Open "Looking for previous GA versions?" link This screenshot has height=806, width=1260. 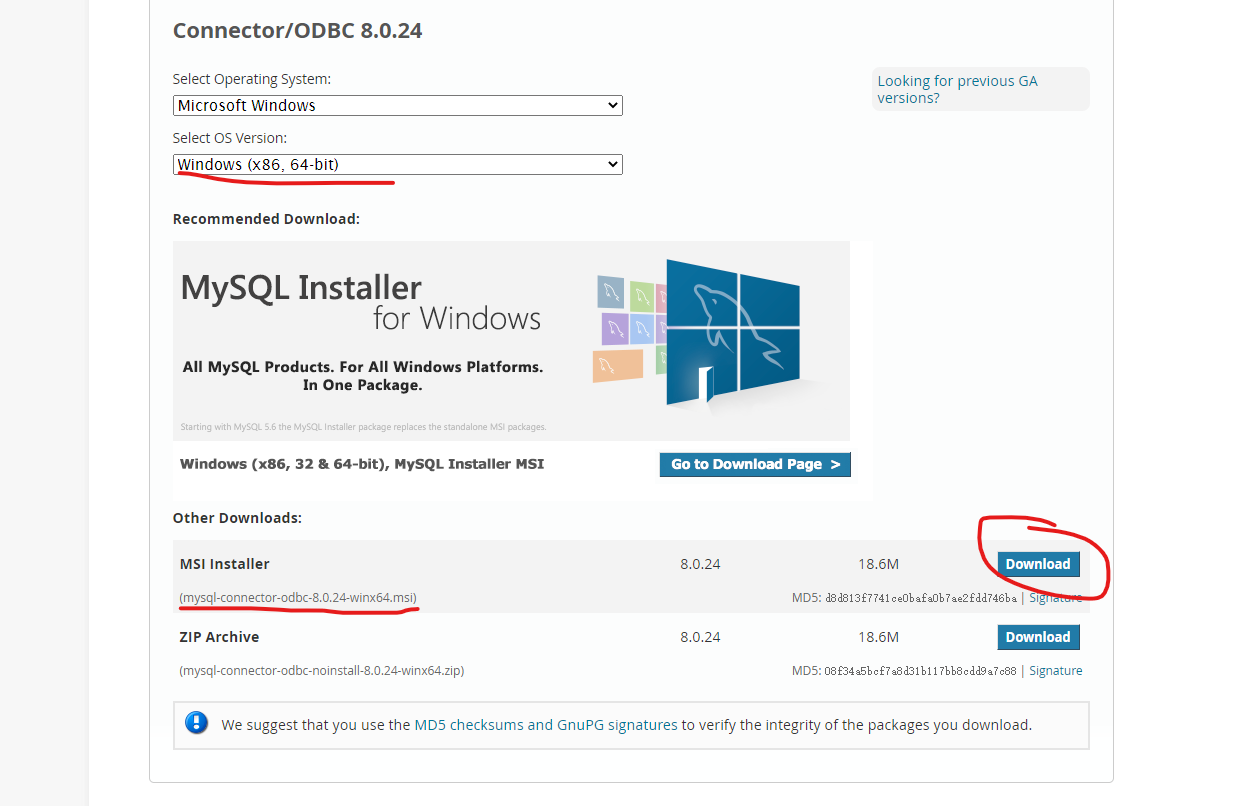click(957, 89)
